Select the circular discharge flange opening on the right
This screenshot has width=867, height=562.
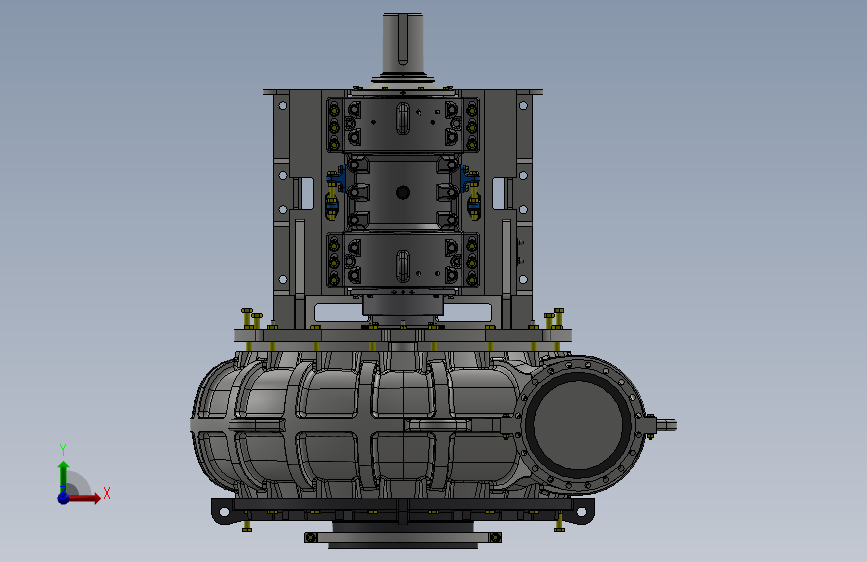tap(578, 425)
